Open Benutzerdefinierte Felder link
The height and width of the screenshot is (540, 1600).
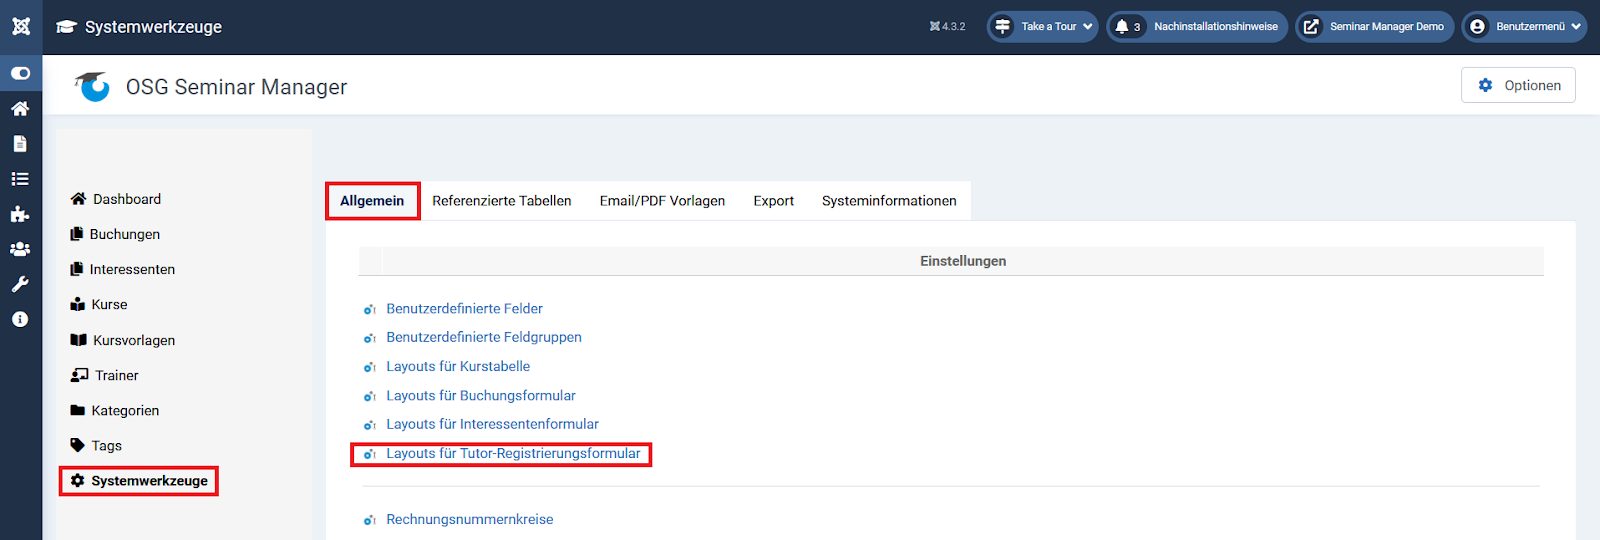coord(464,308)
